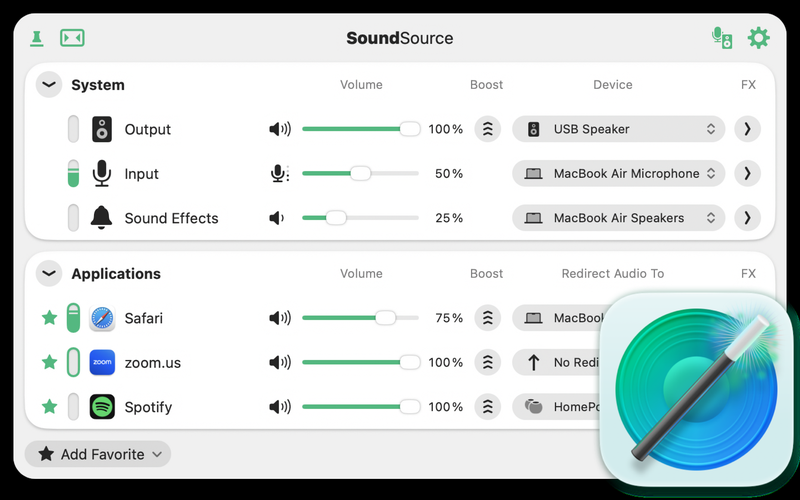800x500 pixels.
Task: Toggle Boost for Safari
Action: [x=488, y=318]
